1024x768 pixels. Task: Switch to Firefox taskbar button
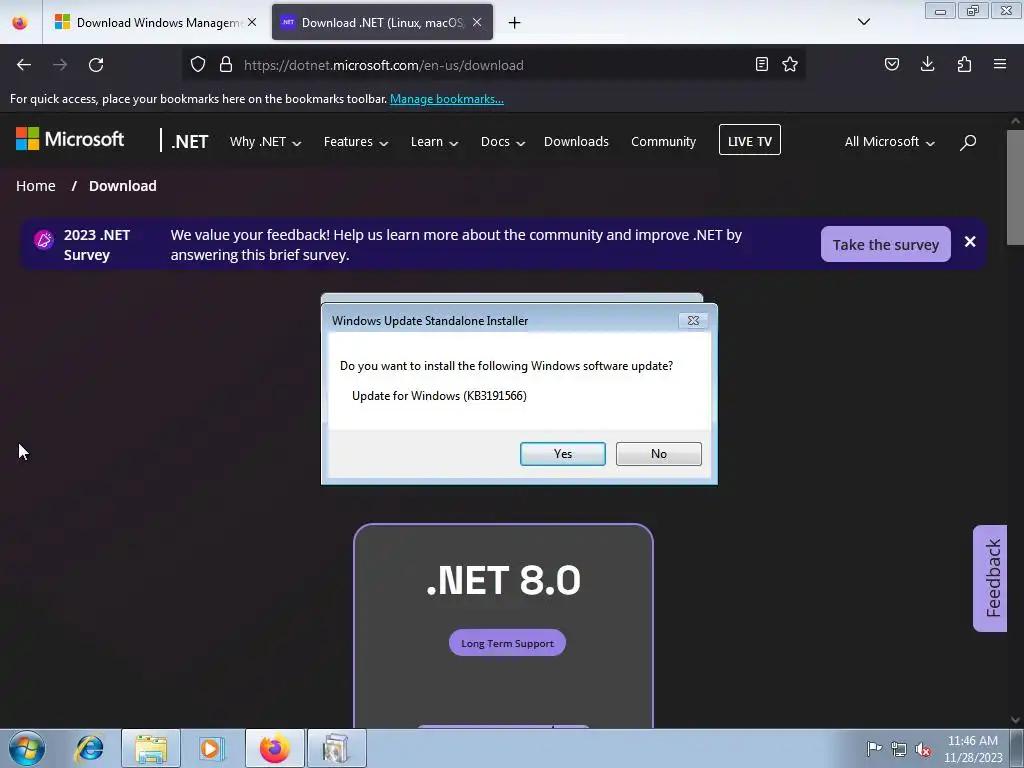(274, 748)
